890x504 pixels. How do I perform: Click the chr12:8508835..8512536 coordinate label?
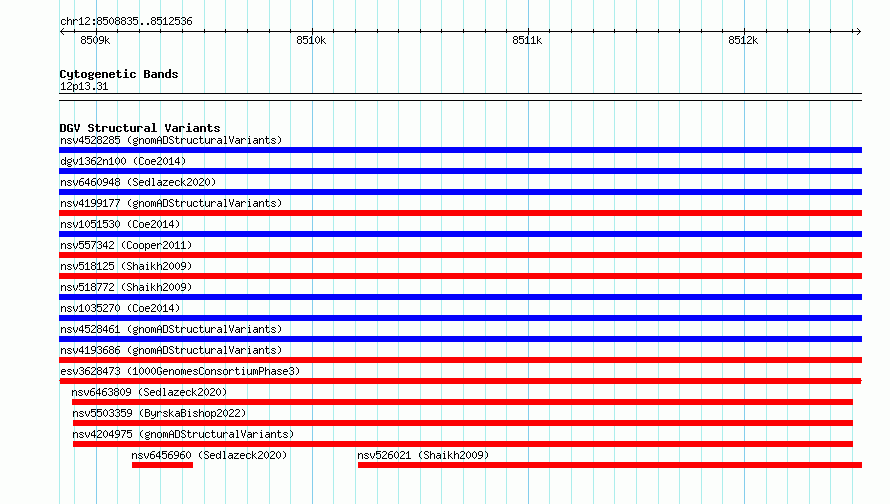pyautogui.click(x=126, y=22)
